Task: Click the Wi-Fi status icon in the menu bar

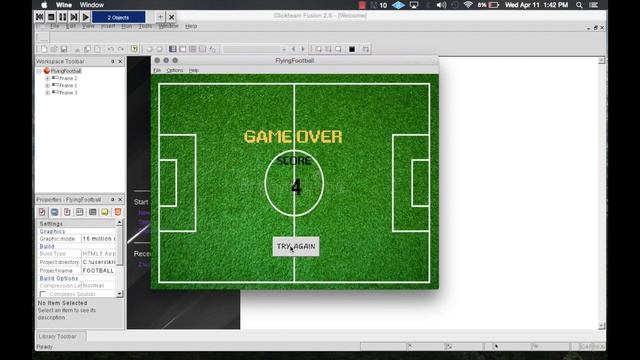Action: click(468, 5)
